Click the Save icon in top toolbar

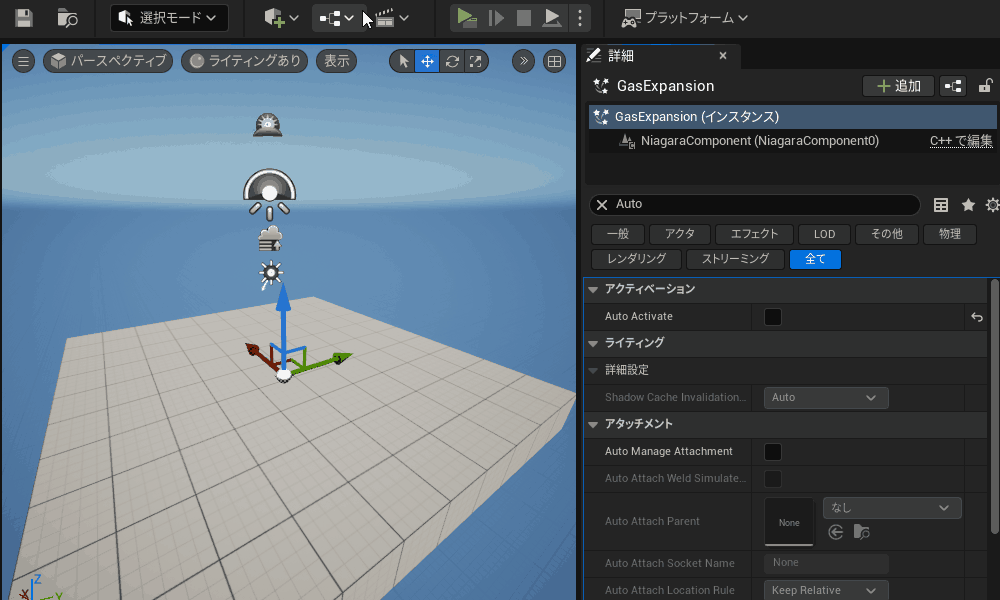tap(23, 18)
